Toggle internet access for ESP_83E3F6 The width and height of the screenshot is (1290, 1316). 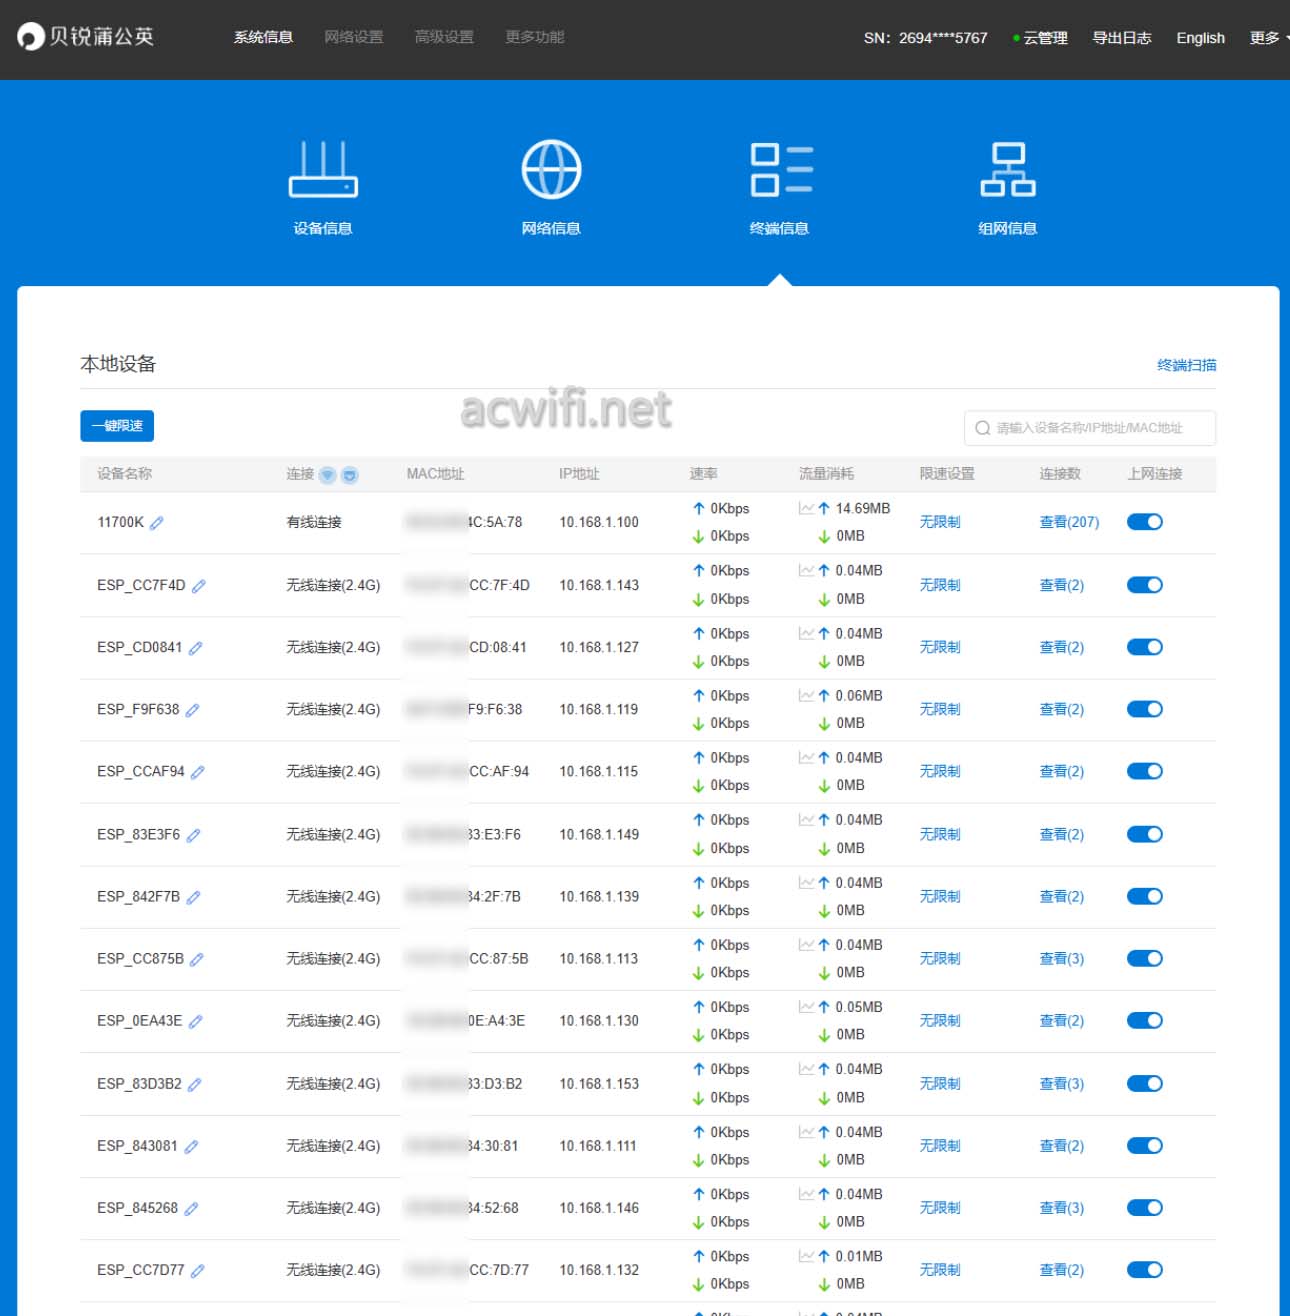[1145, 833]
